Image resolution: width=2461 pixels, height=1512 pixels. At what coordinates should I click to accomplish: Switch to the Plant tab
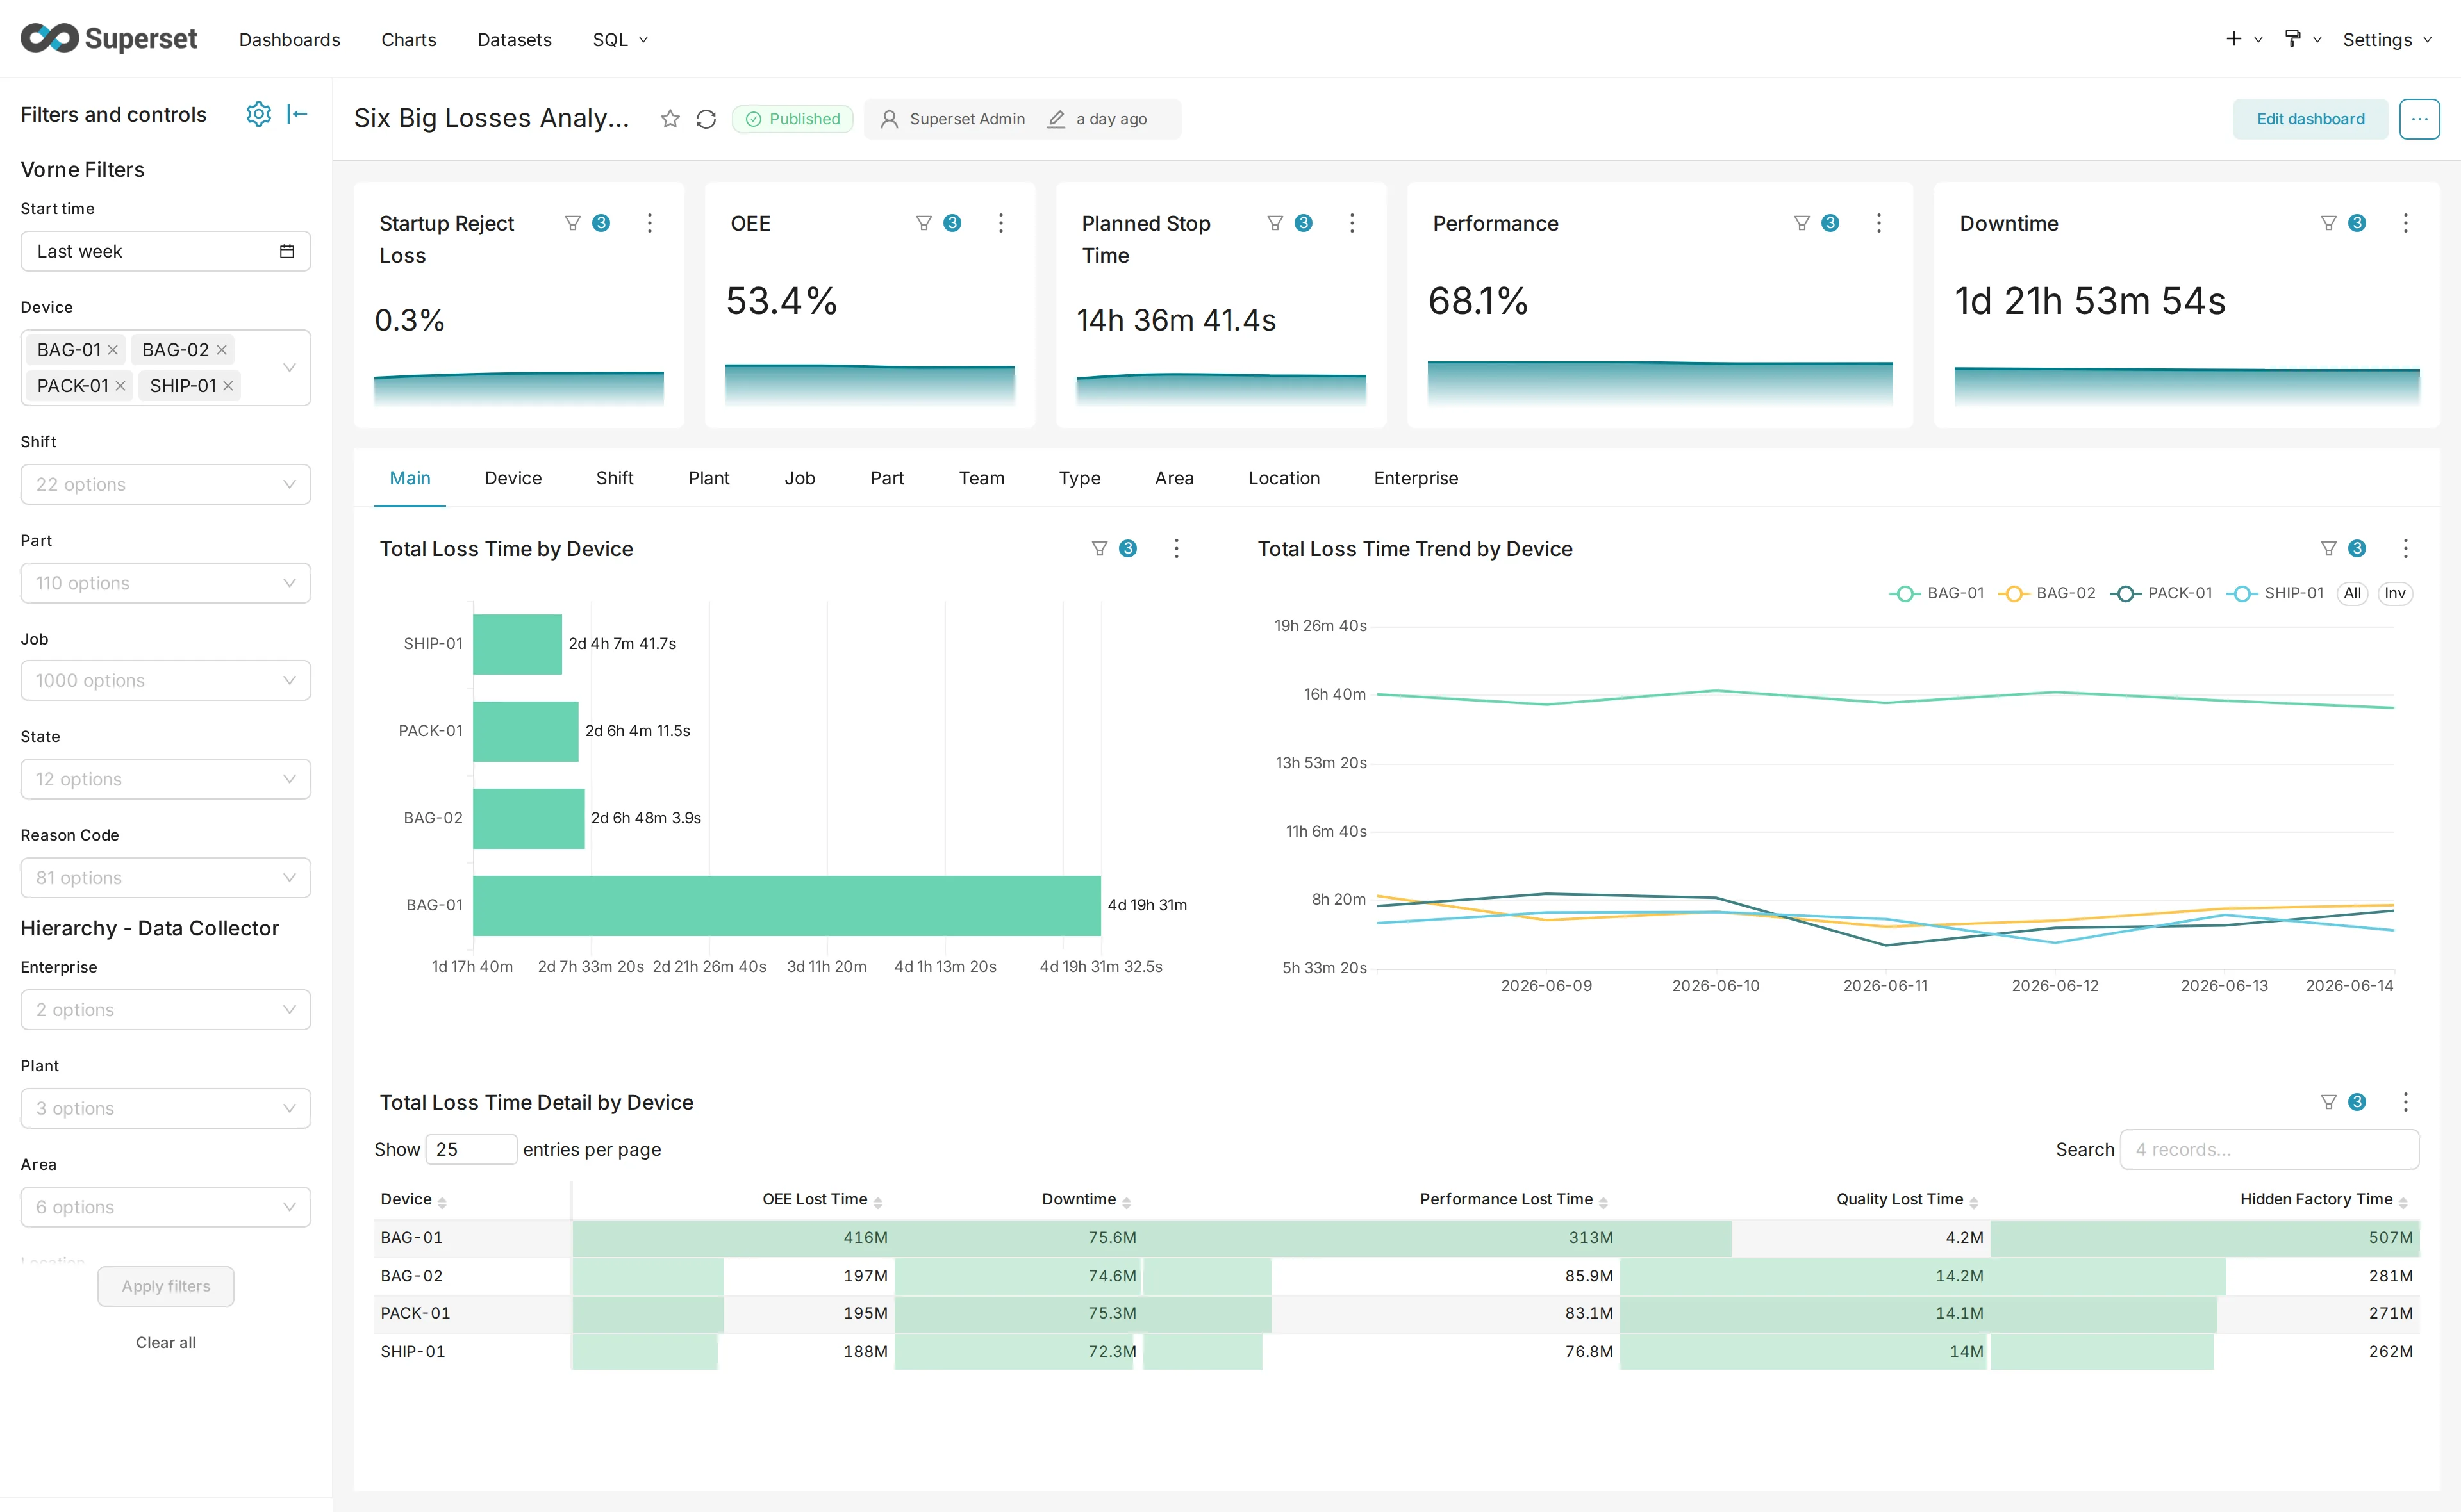pyautogui.click(x=709, y=478)
